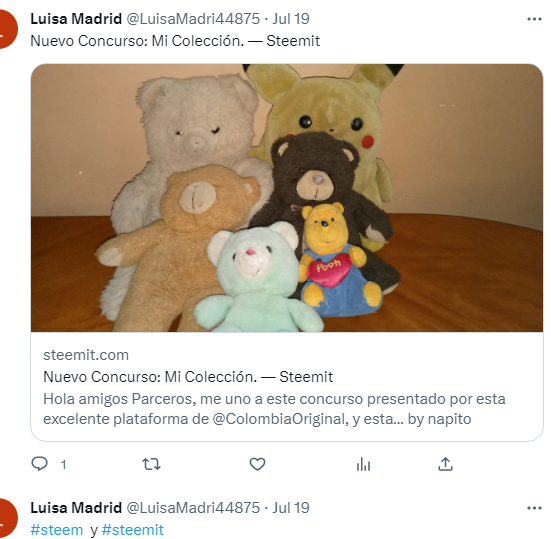Open tweet analytics bar chart icon
This screenshot has height=539, width=551.
(x=363, y=464)
